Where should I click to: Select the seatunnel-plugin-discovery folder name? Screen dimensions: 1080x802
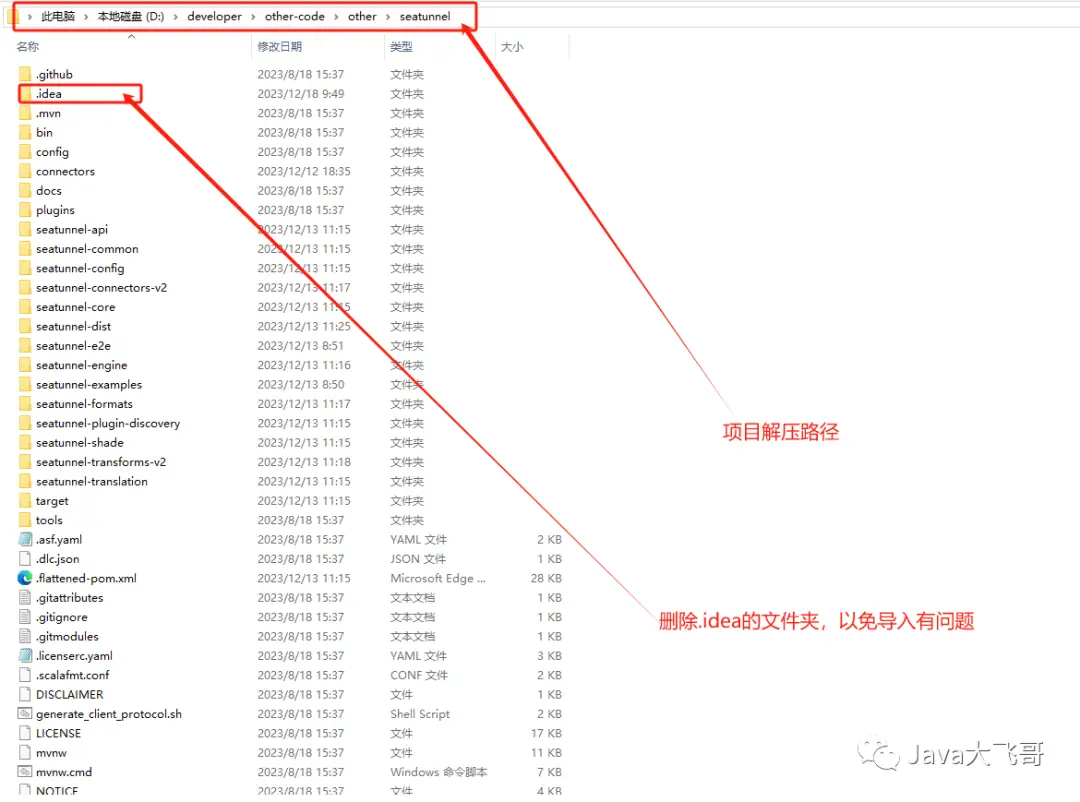[108, 423]
